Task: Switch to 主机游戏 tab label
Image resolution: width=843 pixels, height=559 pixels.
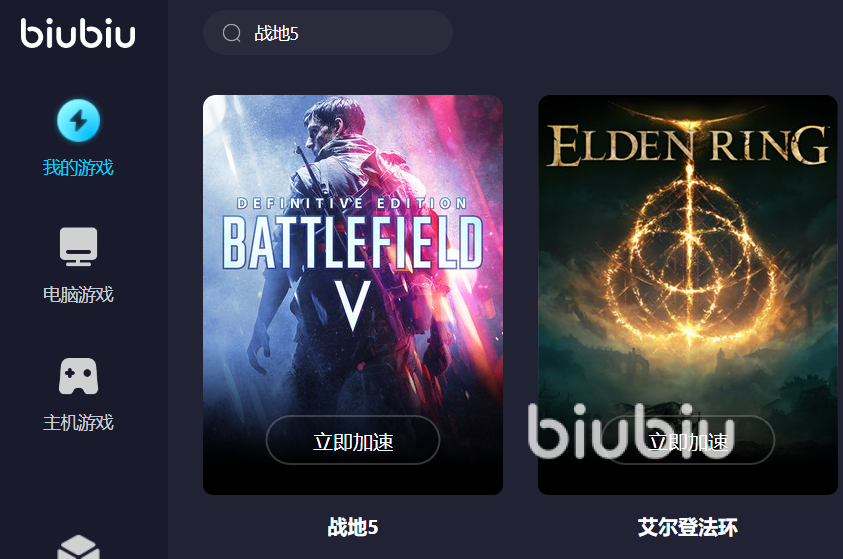Action: click(x=78, y=422)
